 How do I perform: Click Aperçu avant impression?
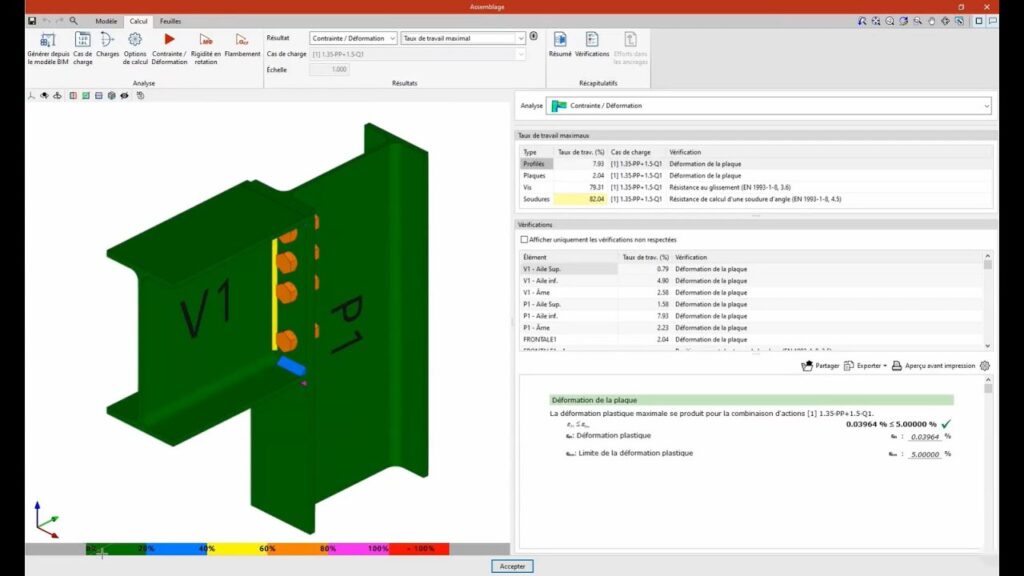click(933, 366)
